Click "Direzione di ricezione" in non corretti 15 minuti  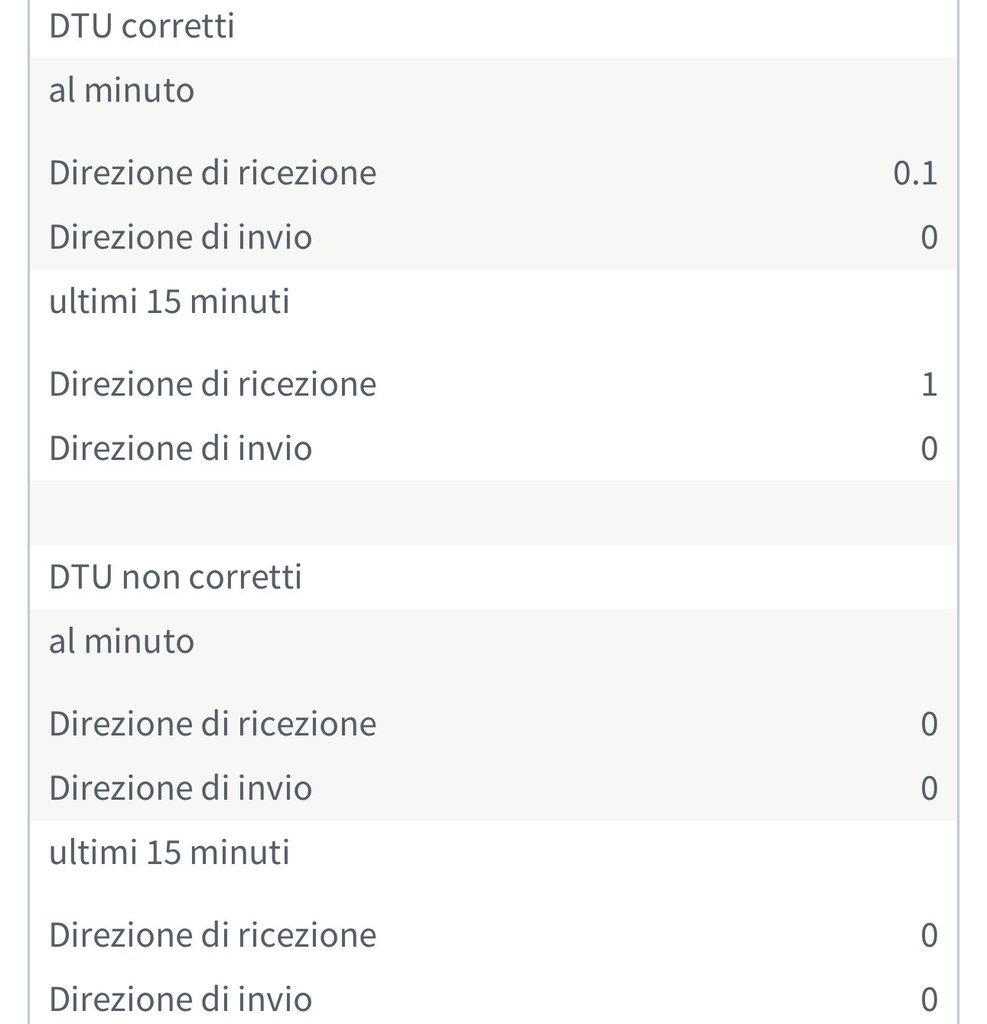click(x=213, y=935)
